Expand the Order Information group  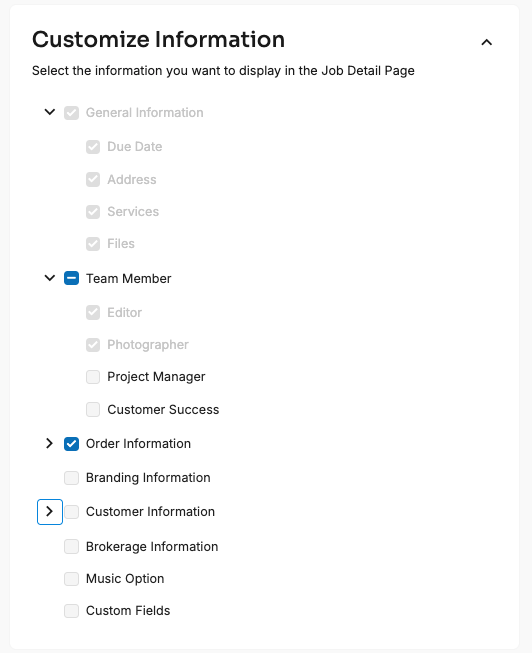click(x=50, y=443)
